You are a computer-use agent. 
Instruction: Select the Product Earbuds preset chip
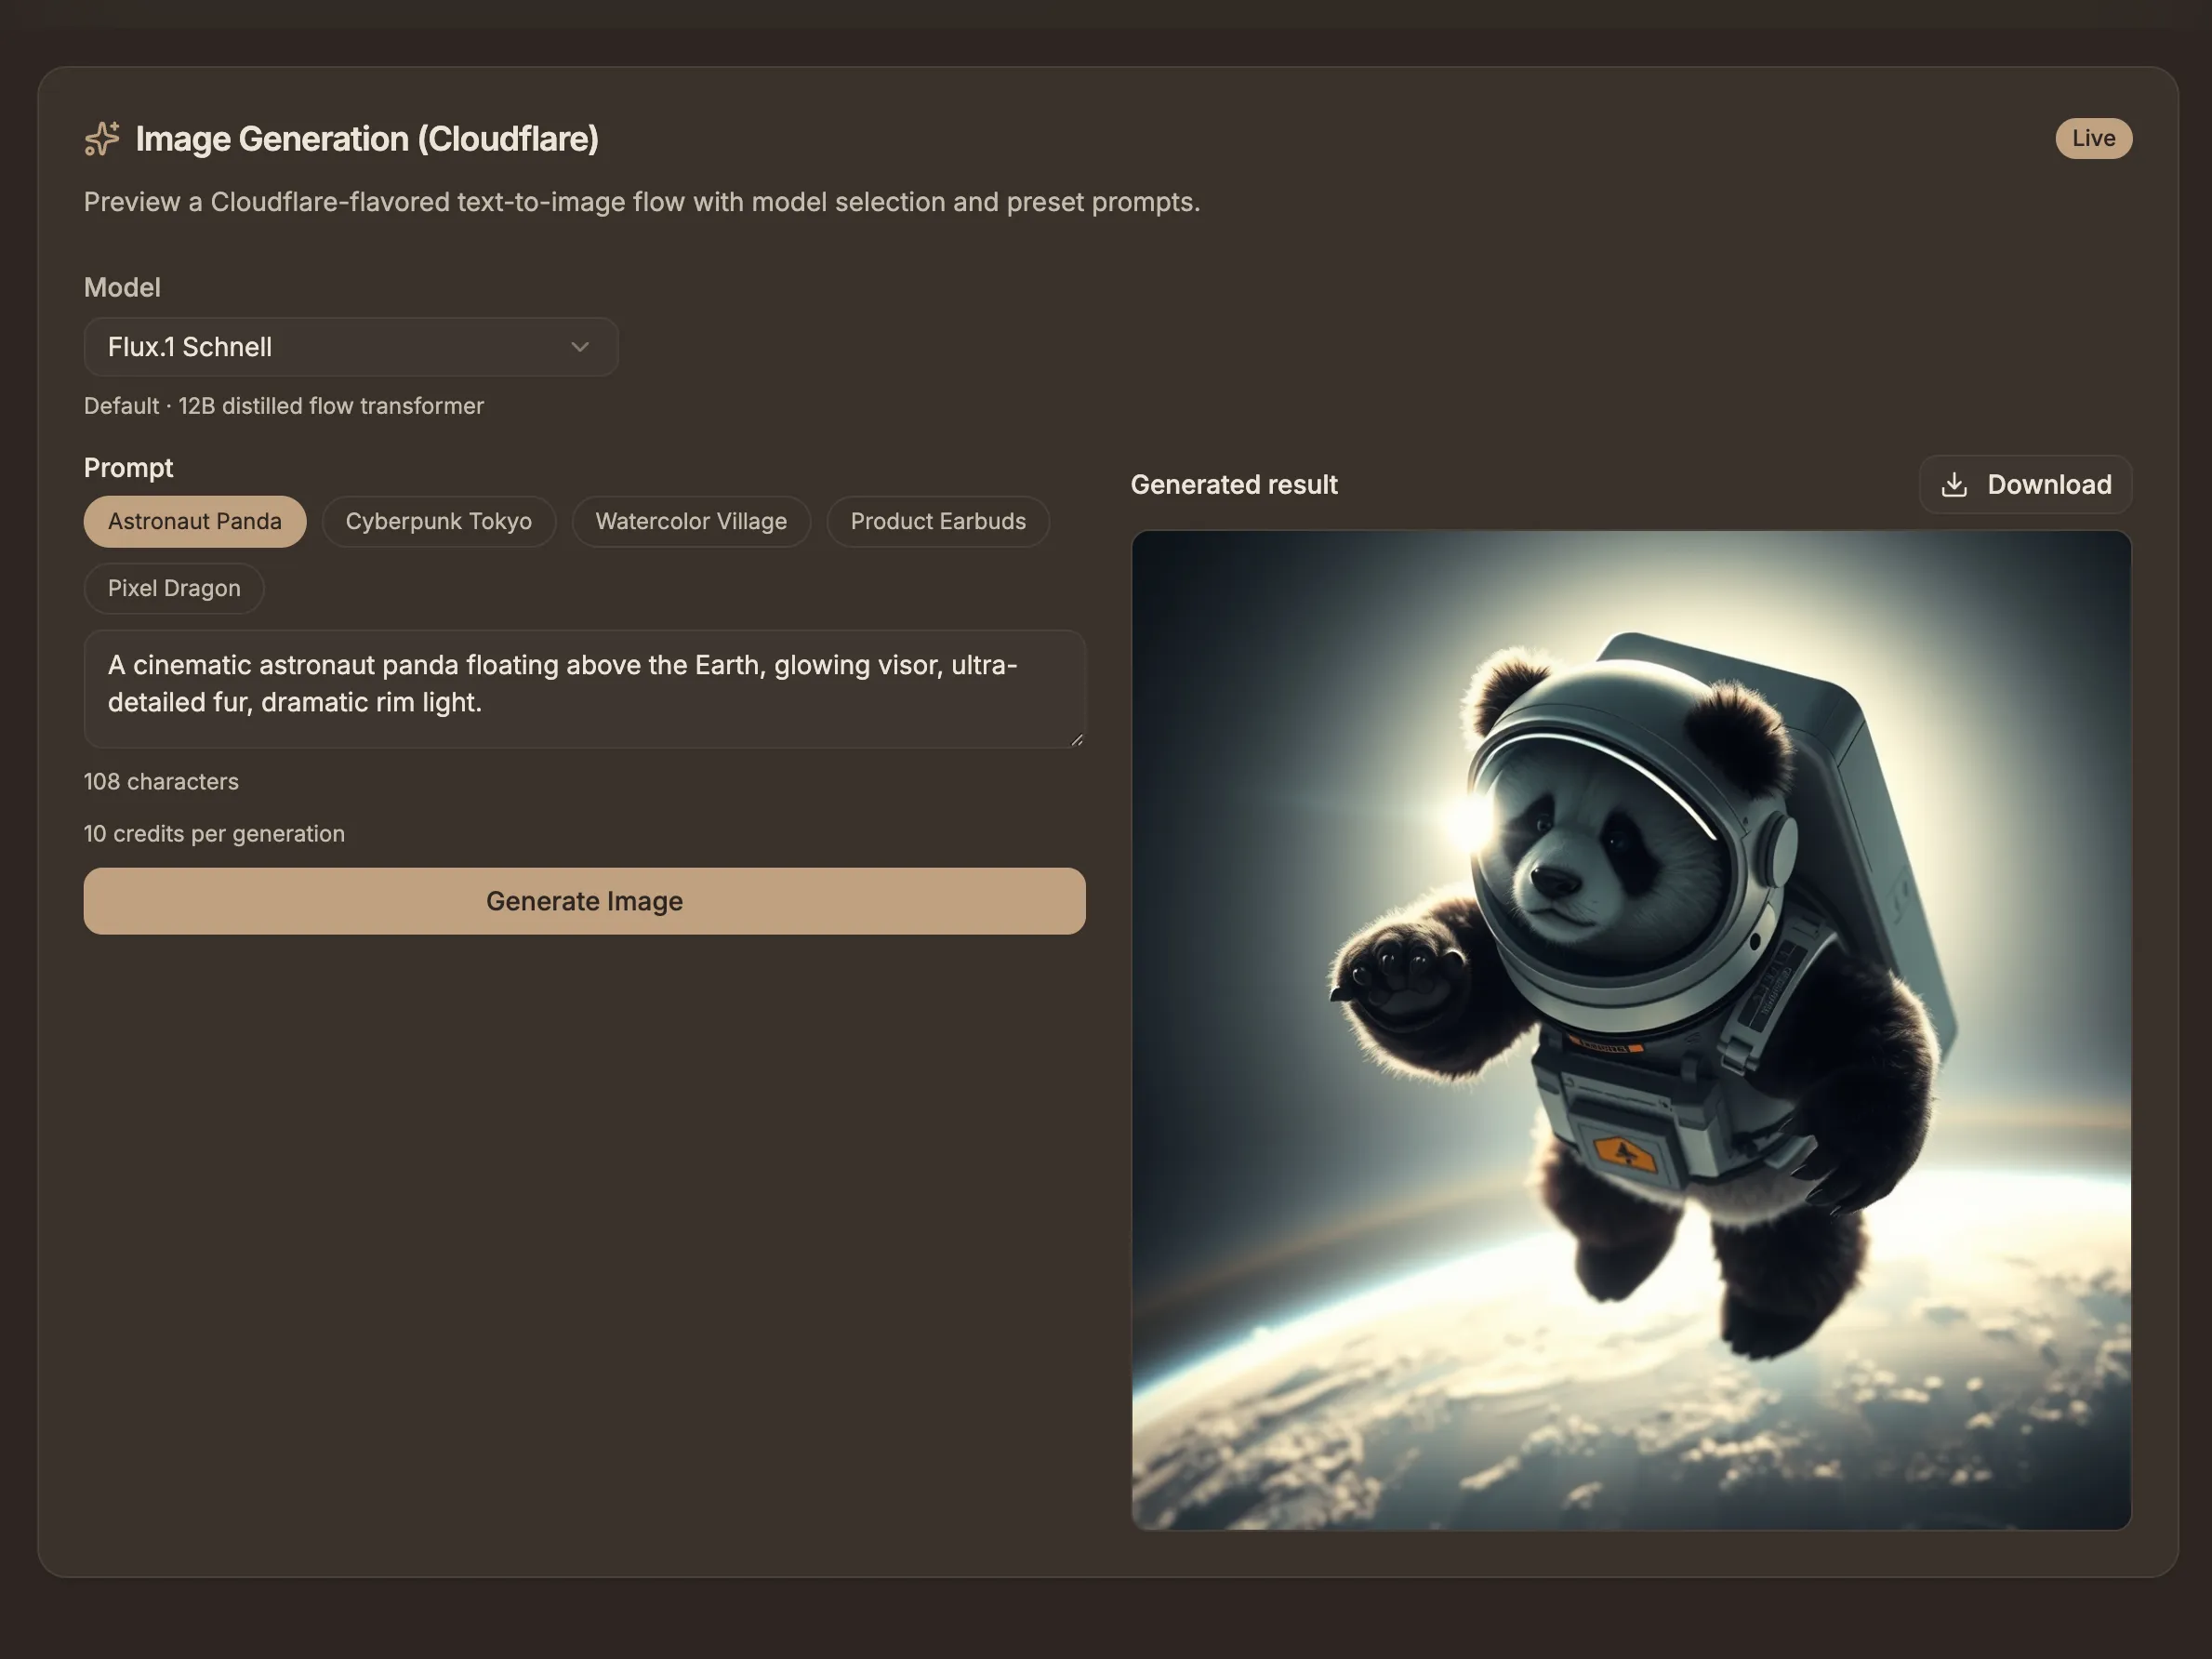pyautogui.click(x=937, y=521)
